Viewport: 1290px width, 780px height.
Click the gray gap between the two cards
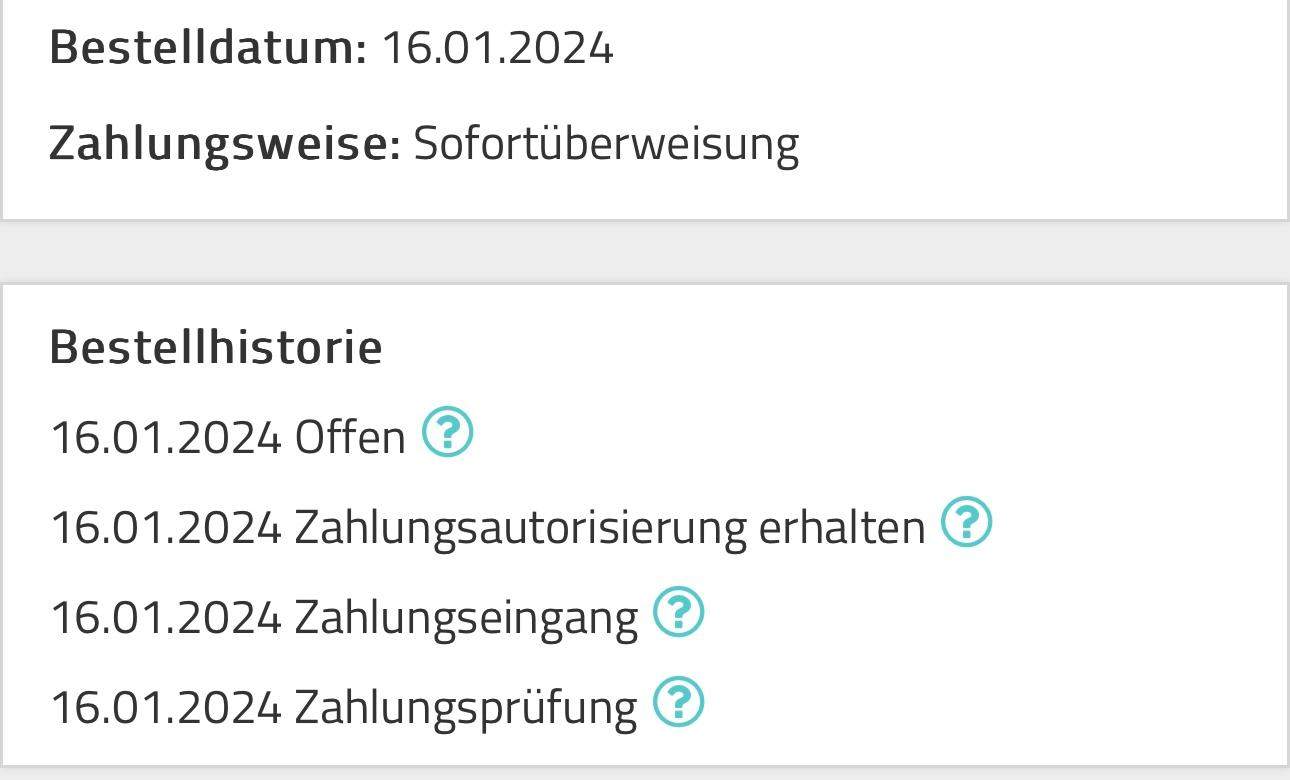[x=645, y=252]
